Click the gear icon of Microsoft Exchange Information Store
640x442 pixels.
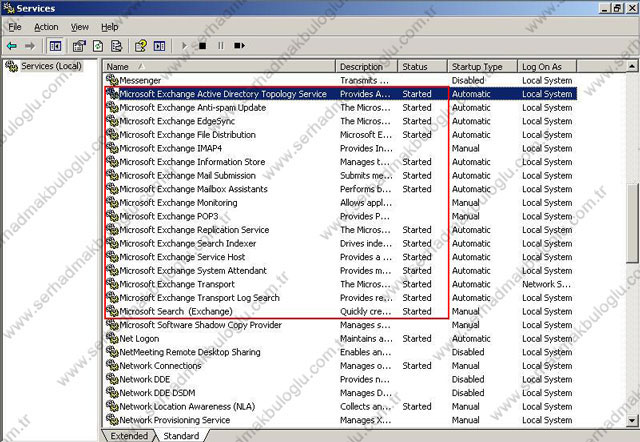point(112,162)
